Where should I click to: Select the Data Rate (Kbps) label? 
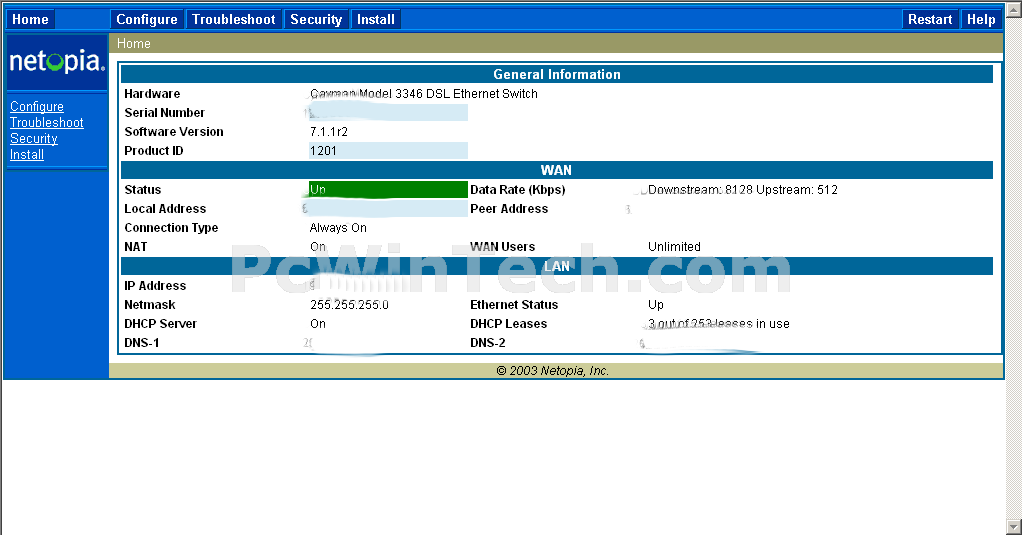[518, 190]
